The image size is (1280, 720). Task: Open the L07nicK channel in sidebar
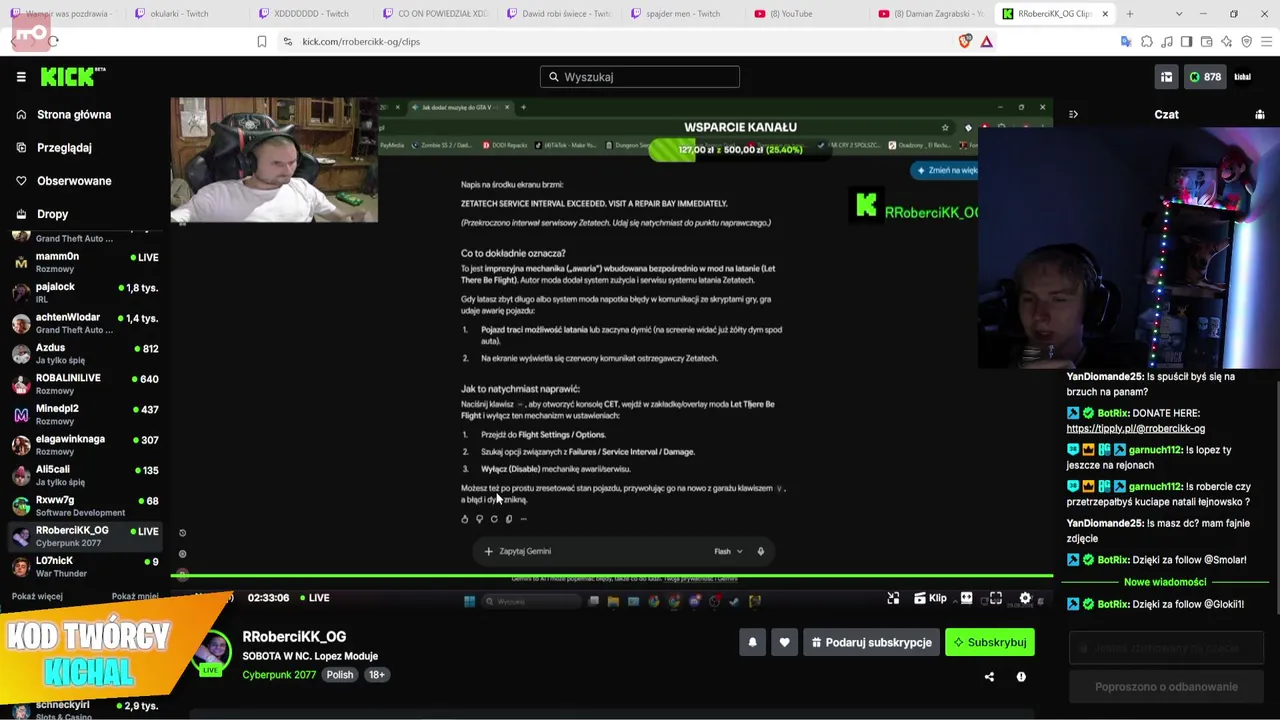point(85,567)
